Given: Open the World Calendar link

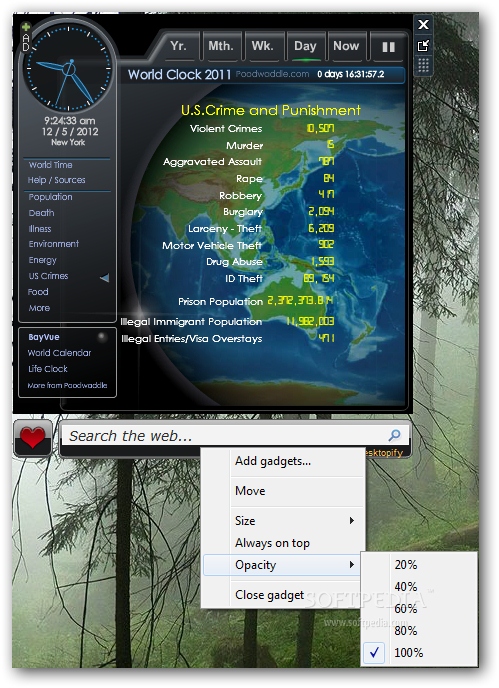Looking at the screenshot, I should 59,353.
